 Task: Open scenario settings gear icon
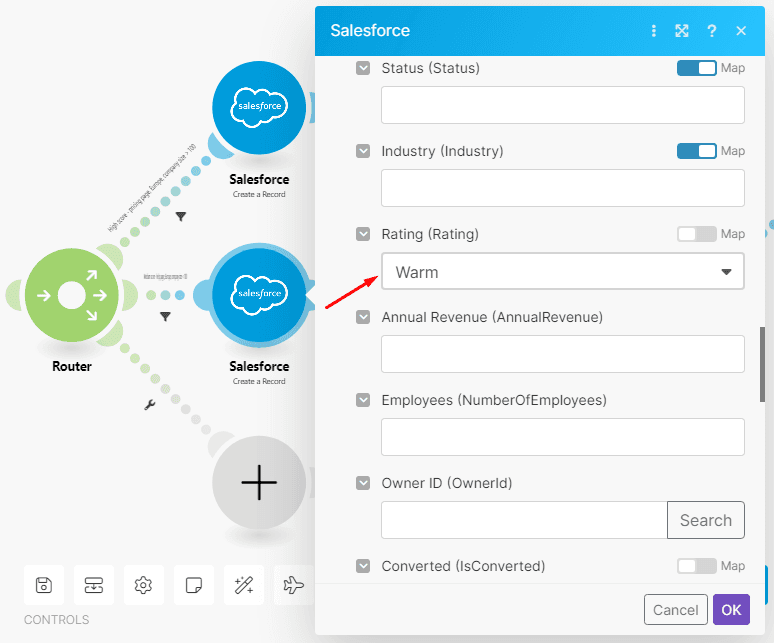coord(144,585)
